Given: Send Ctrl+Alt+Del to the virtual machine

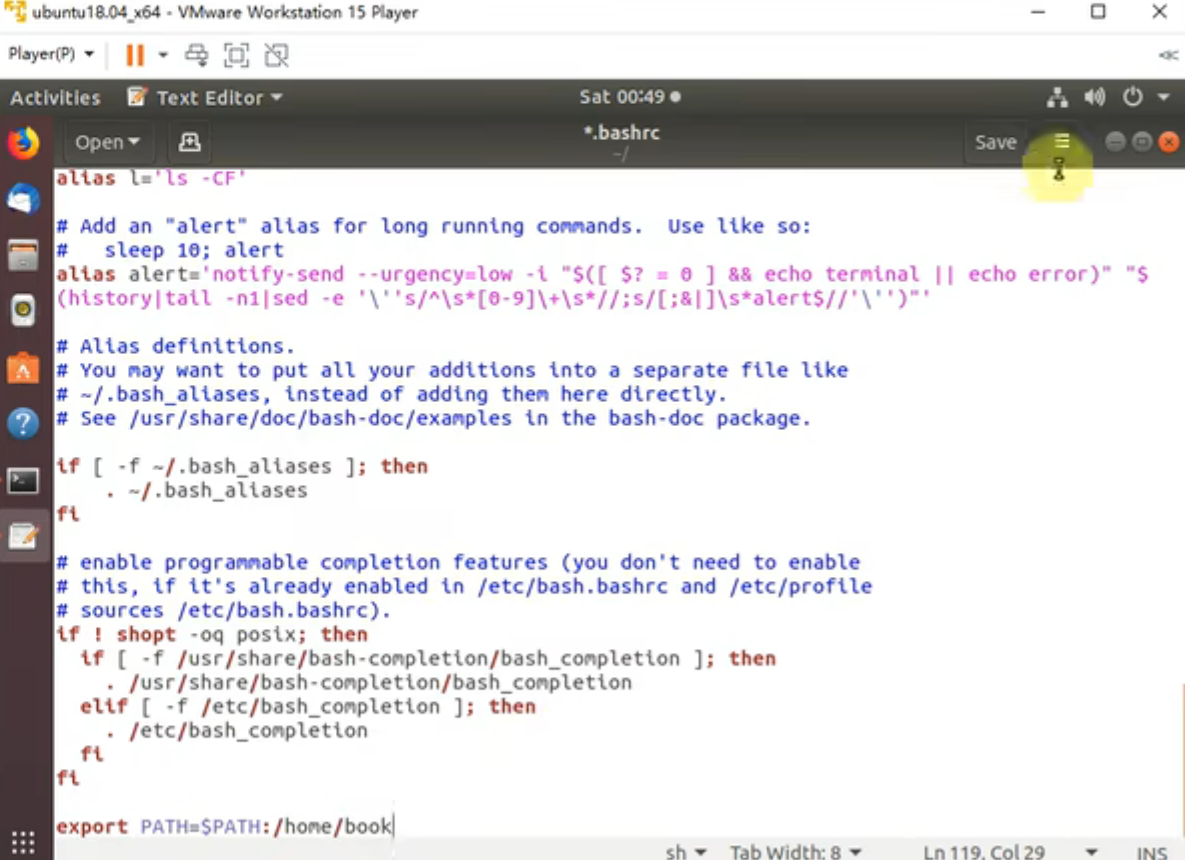Looking at the screenshot, I should pos(196,54).
